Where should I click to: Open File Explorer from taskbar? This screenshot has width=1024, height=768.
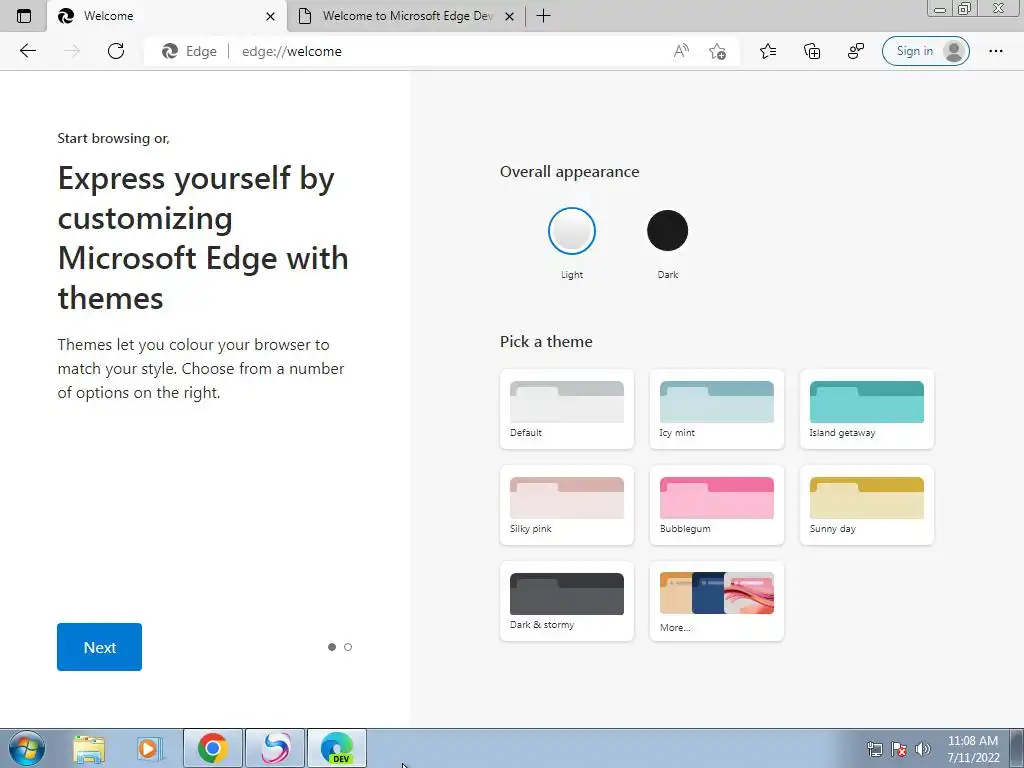pos(89,748)
